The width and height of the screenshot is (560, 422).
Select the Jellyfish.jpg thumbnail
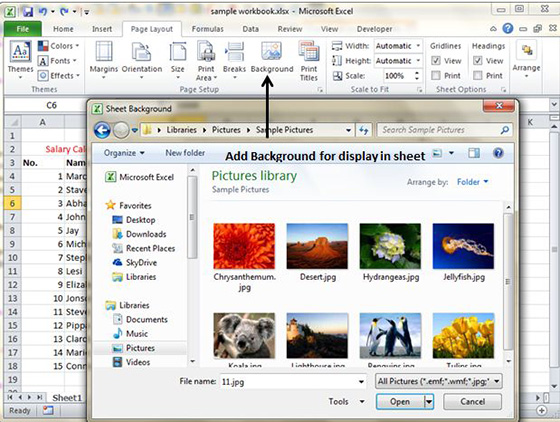point(463,246)
